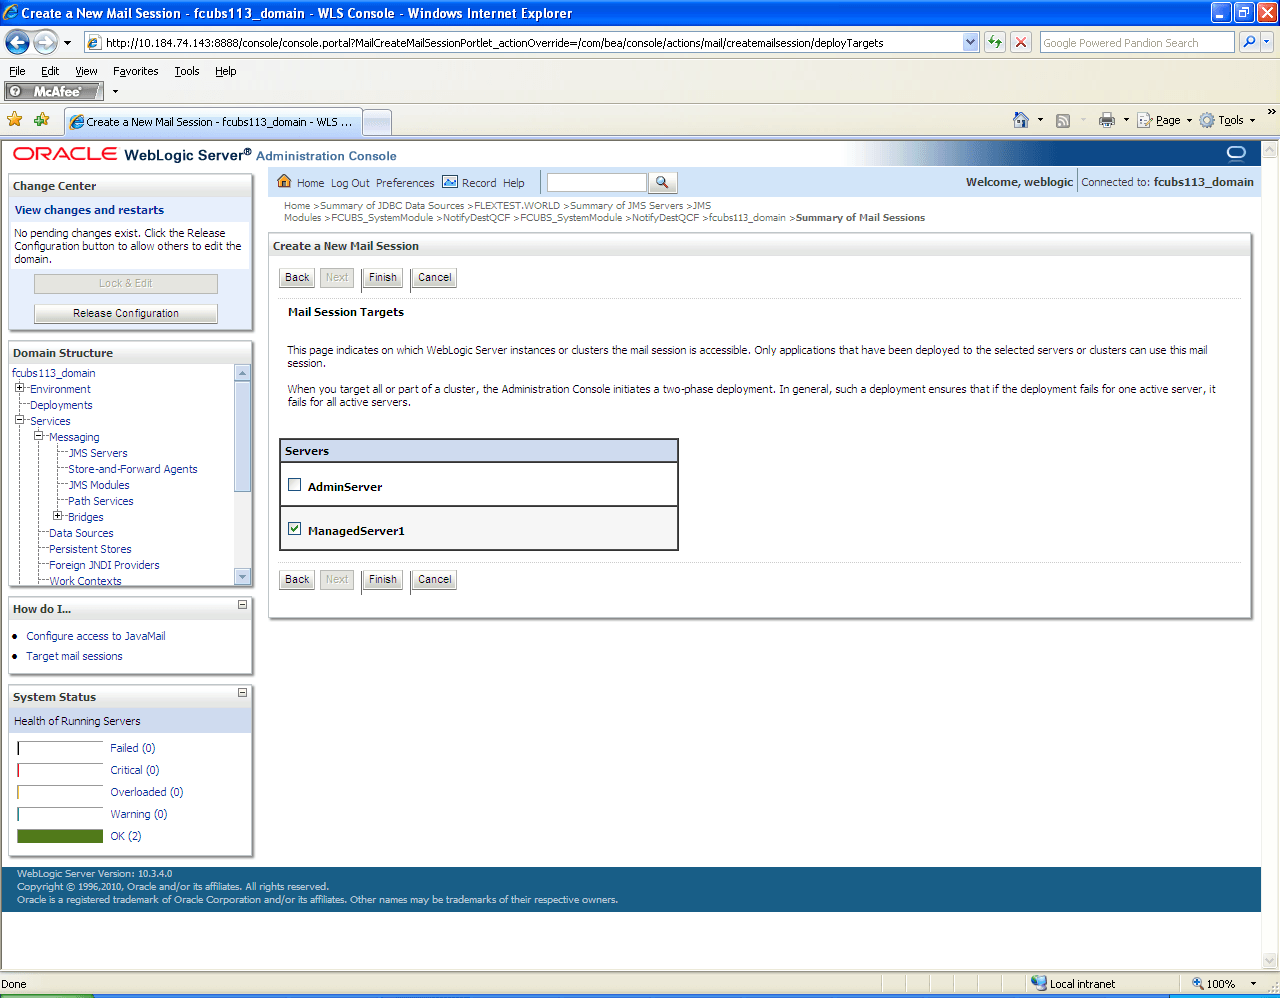The height and width of the screenshot is (998, 1280).
Task: Click the Record icon in console toolbar
Action: pos(450,182)
